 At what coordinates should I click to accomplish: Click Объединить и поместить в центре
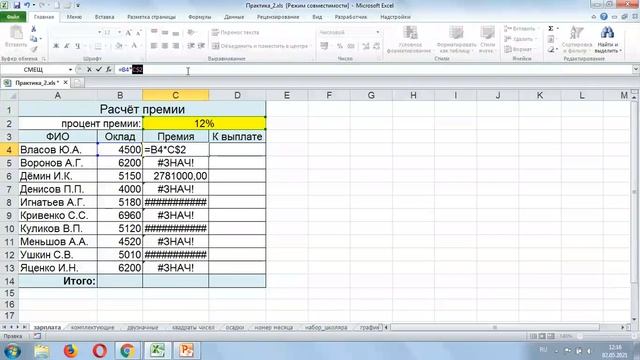coord(260,46)
